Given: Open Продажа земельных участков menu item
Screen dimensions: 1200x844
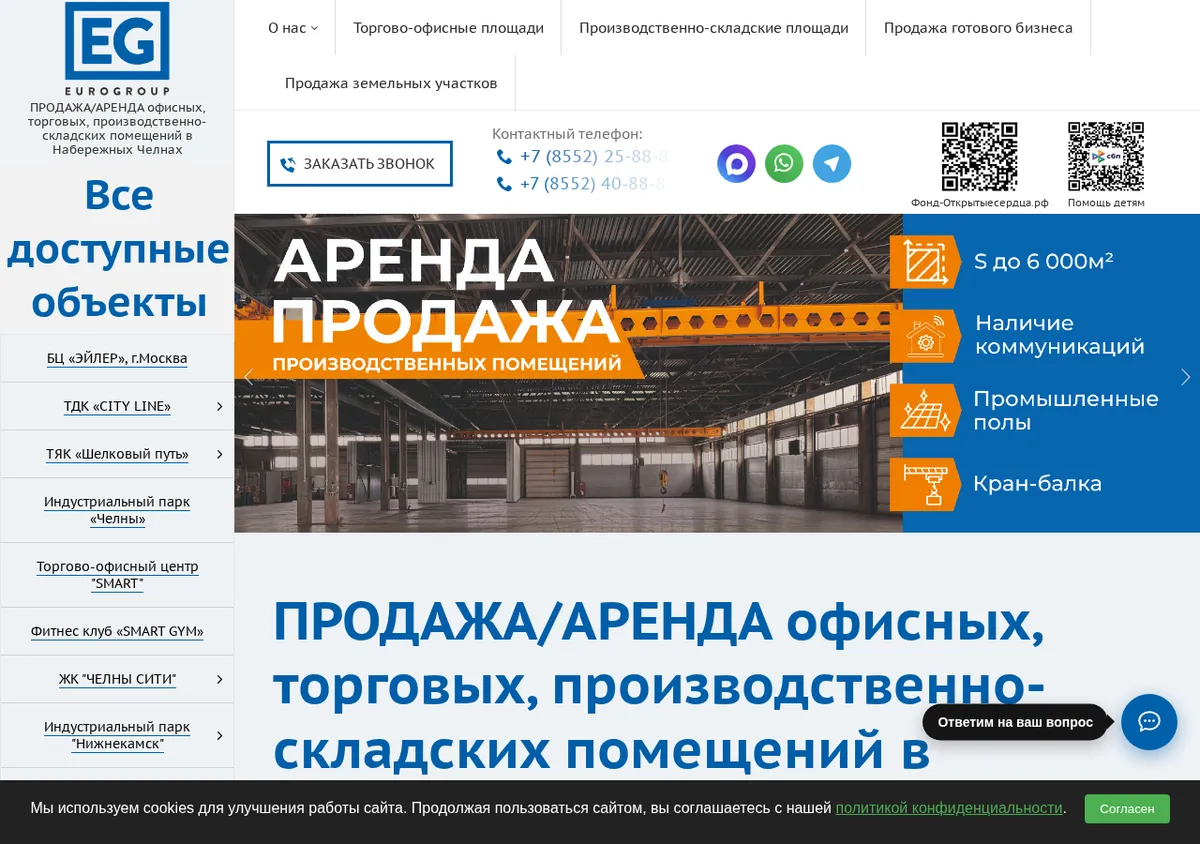Looking at the screenshot, I should click(391, 83).
